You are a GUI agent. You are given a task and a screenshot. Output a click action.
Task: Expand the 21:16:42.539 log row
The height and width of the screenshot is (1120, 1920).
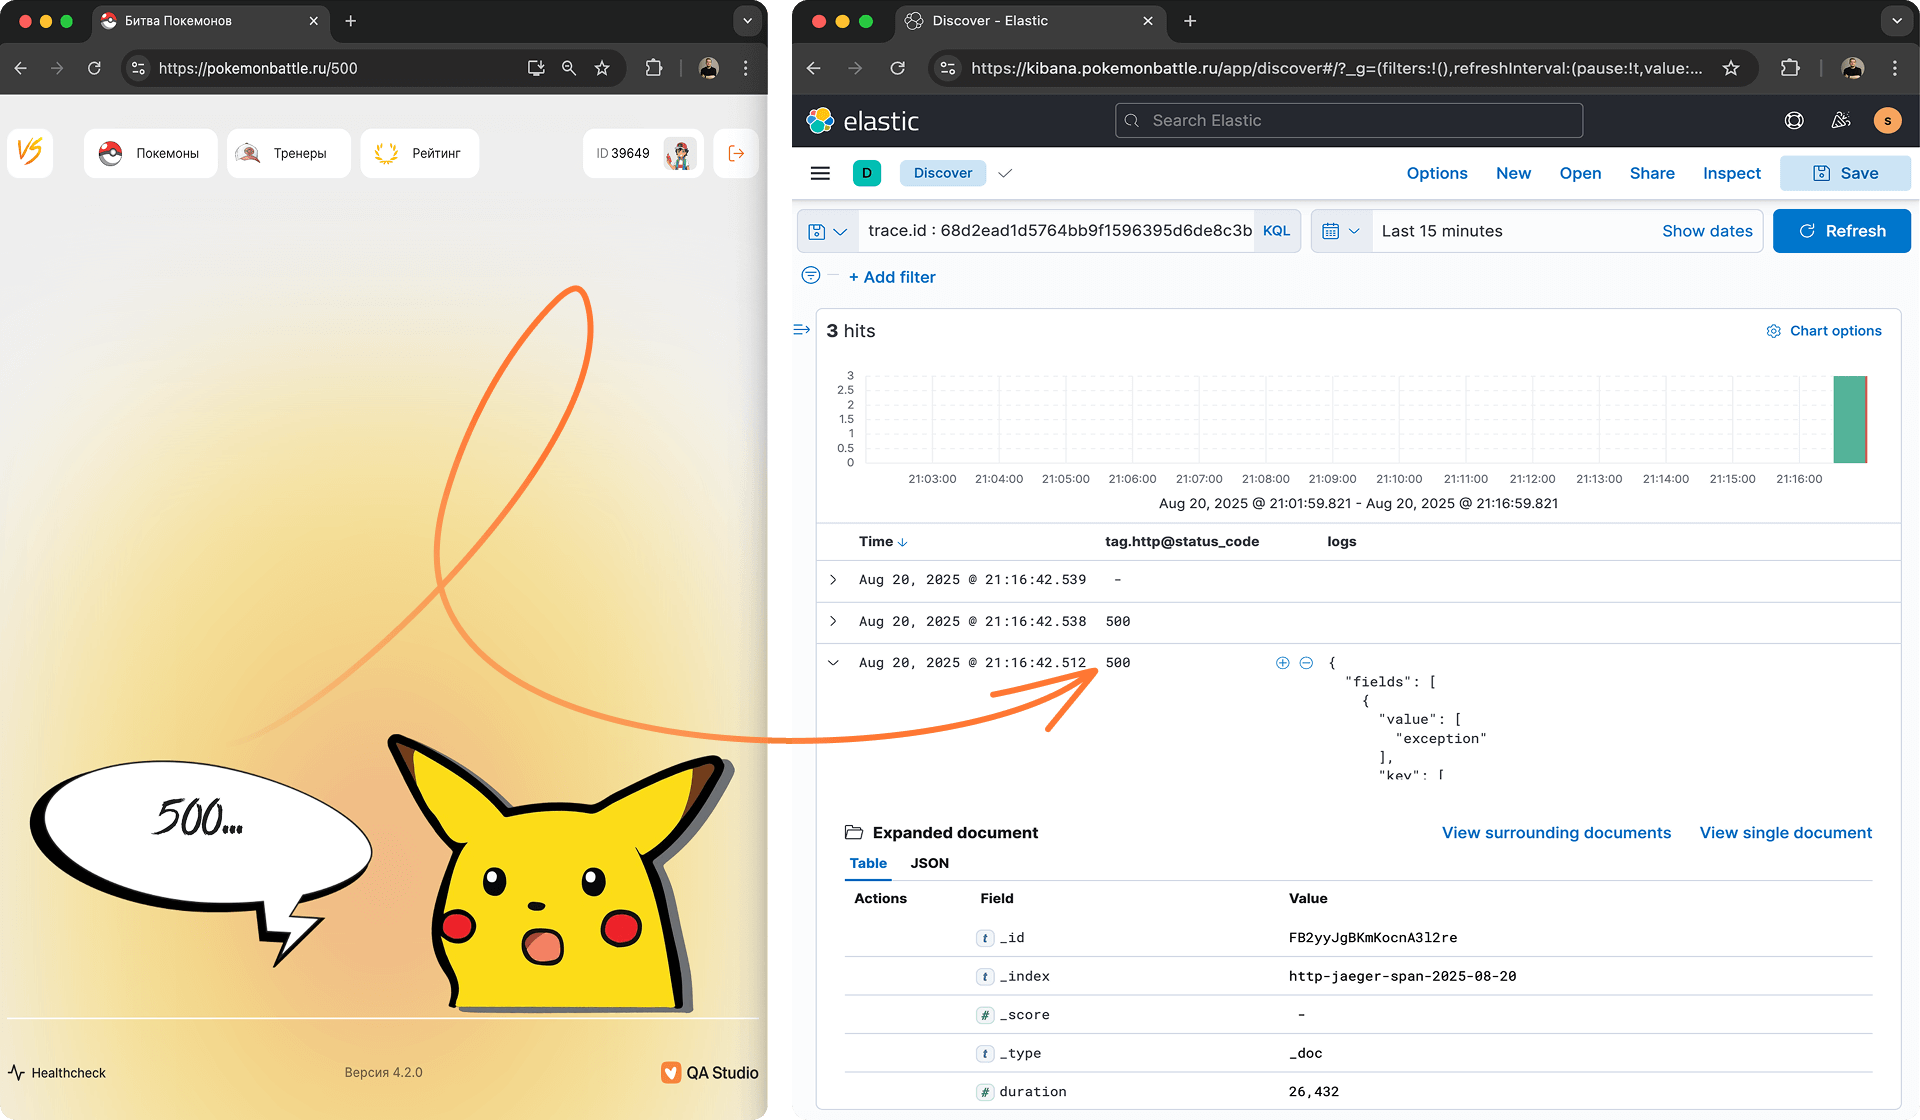[833, 580]
